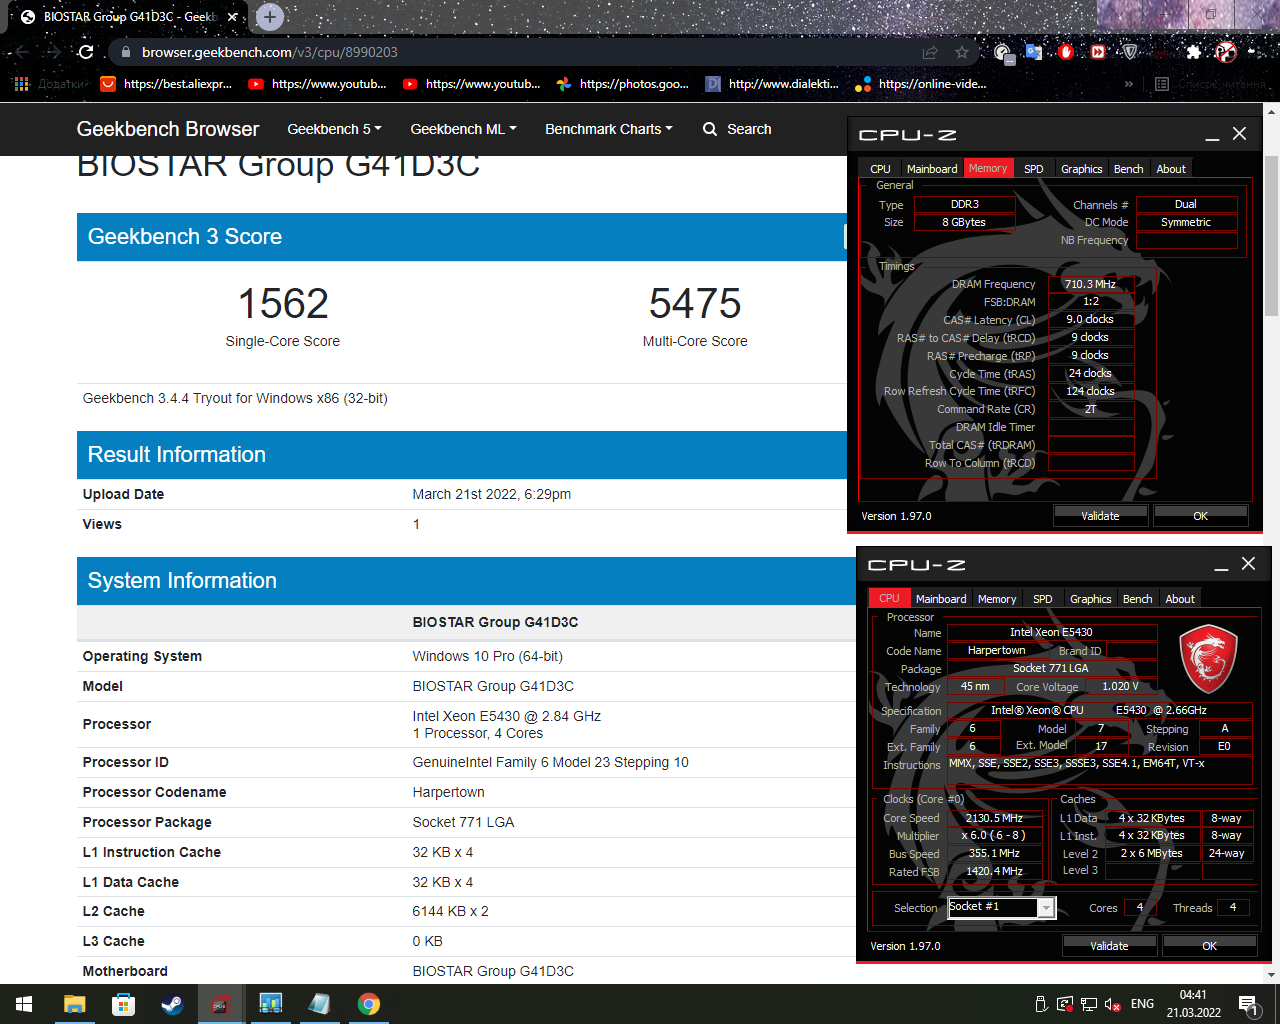The image size is (1280, 1024).
Task: Click OK in the lower CPU-Z window
Action: [1209, 946]
